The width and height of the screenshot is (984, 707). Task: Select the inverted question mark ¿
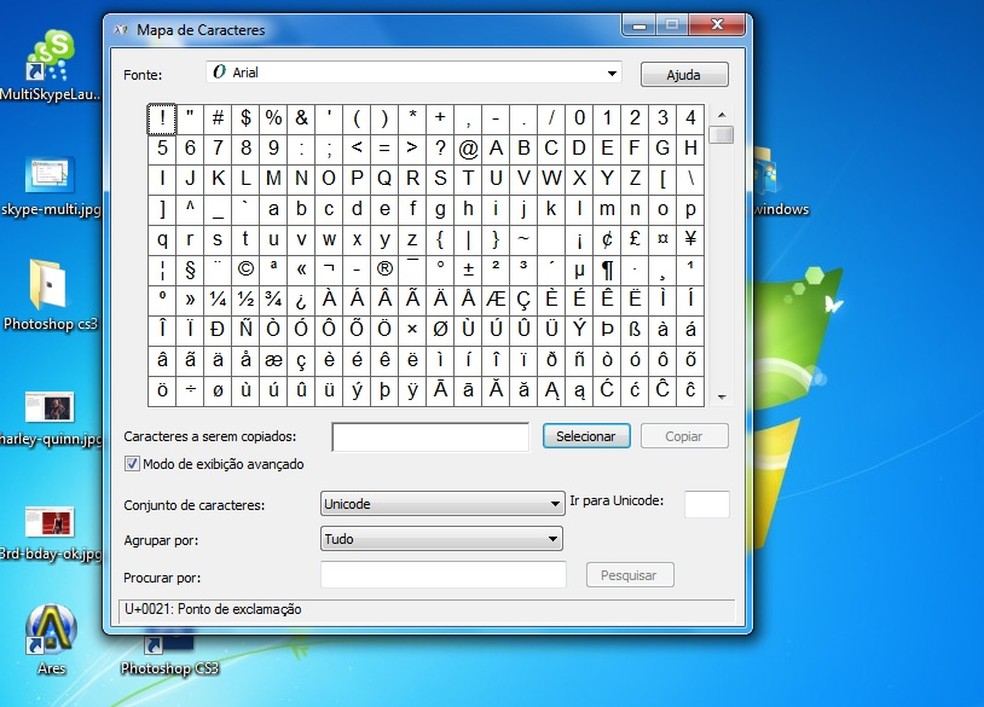[x=301, y=300]
